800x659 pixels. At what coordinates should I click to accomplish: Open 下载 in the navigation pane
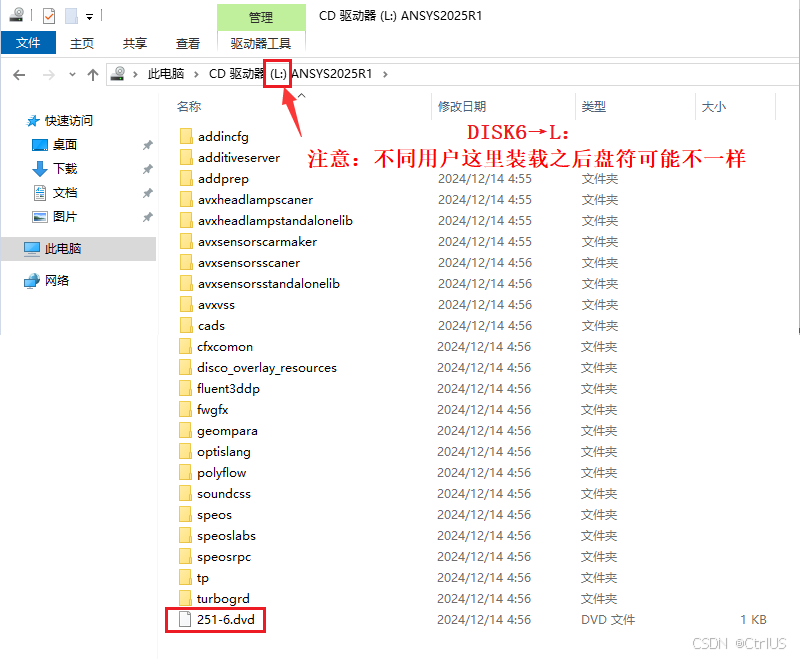click(55, 169)
